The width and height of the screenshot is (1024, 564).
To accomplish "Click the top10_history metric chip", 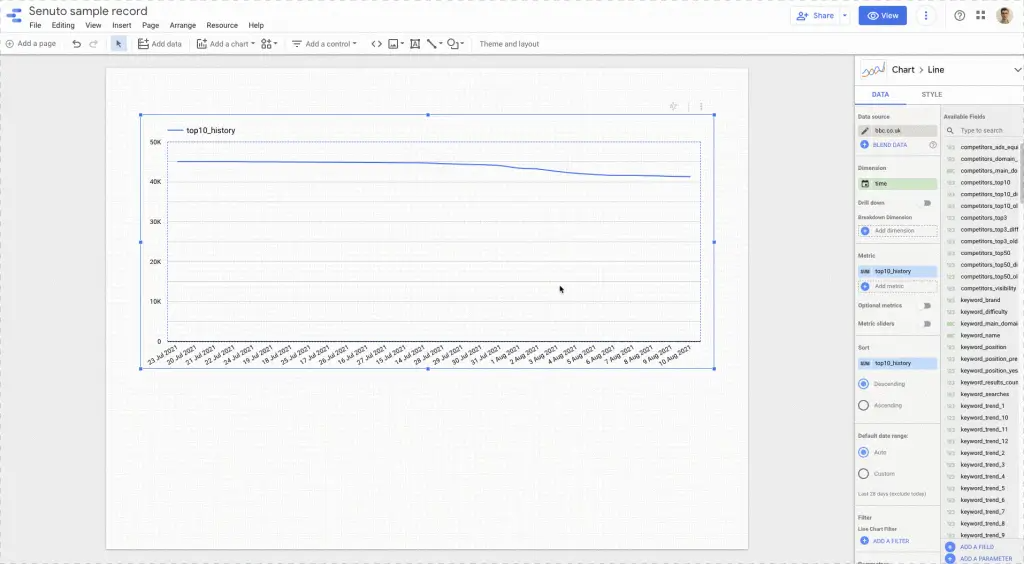I will [x=897, y=271].
